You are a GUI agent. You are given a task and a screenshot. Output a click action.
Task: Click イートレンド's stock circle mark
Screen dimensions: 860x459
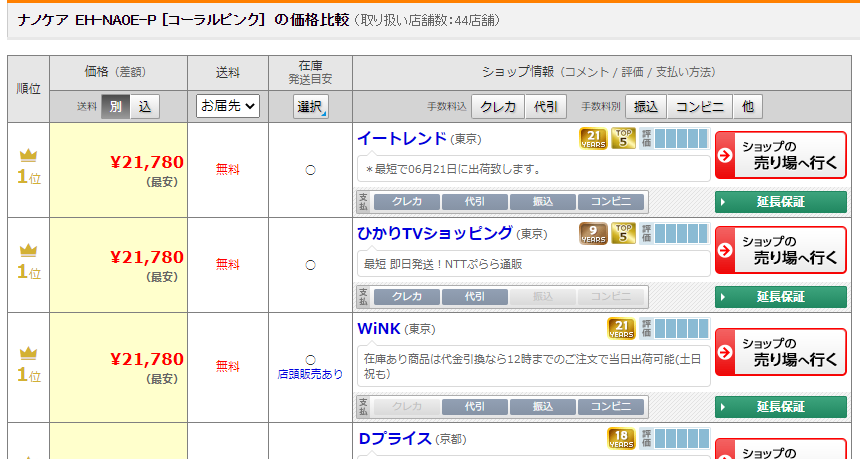click(310, 171)
